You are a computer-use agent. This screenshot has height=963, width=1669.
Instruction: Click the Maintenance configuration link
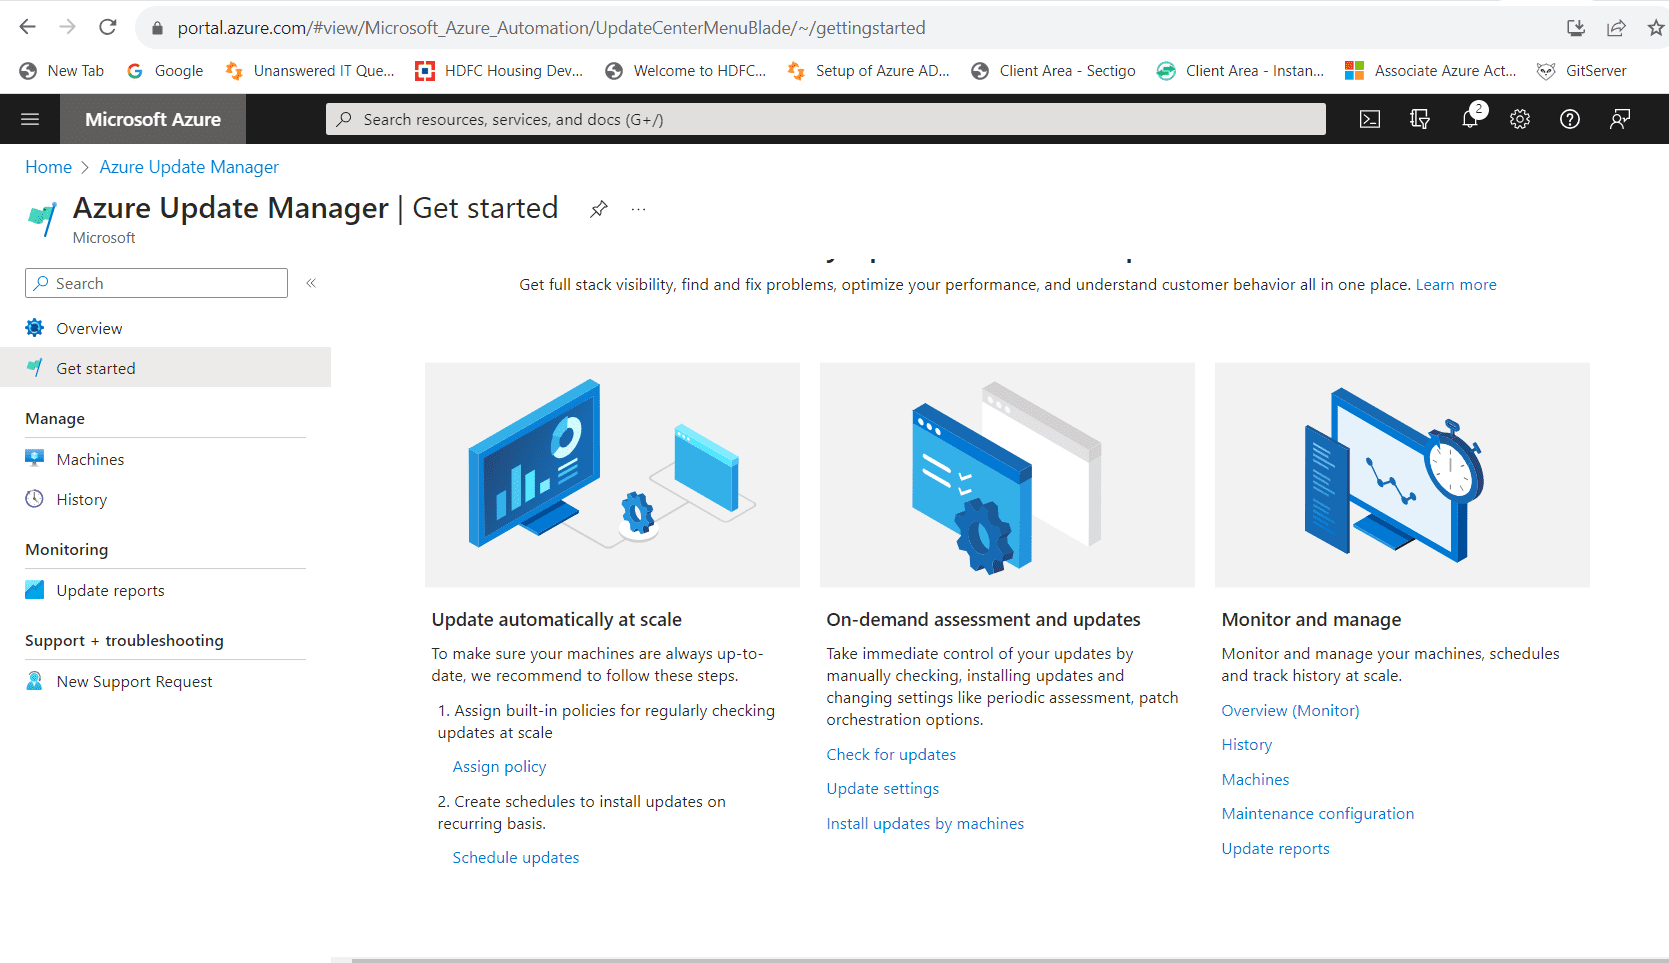pyautogui.click(x=1318, y=814)
